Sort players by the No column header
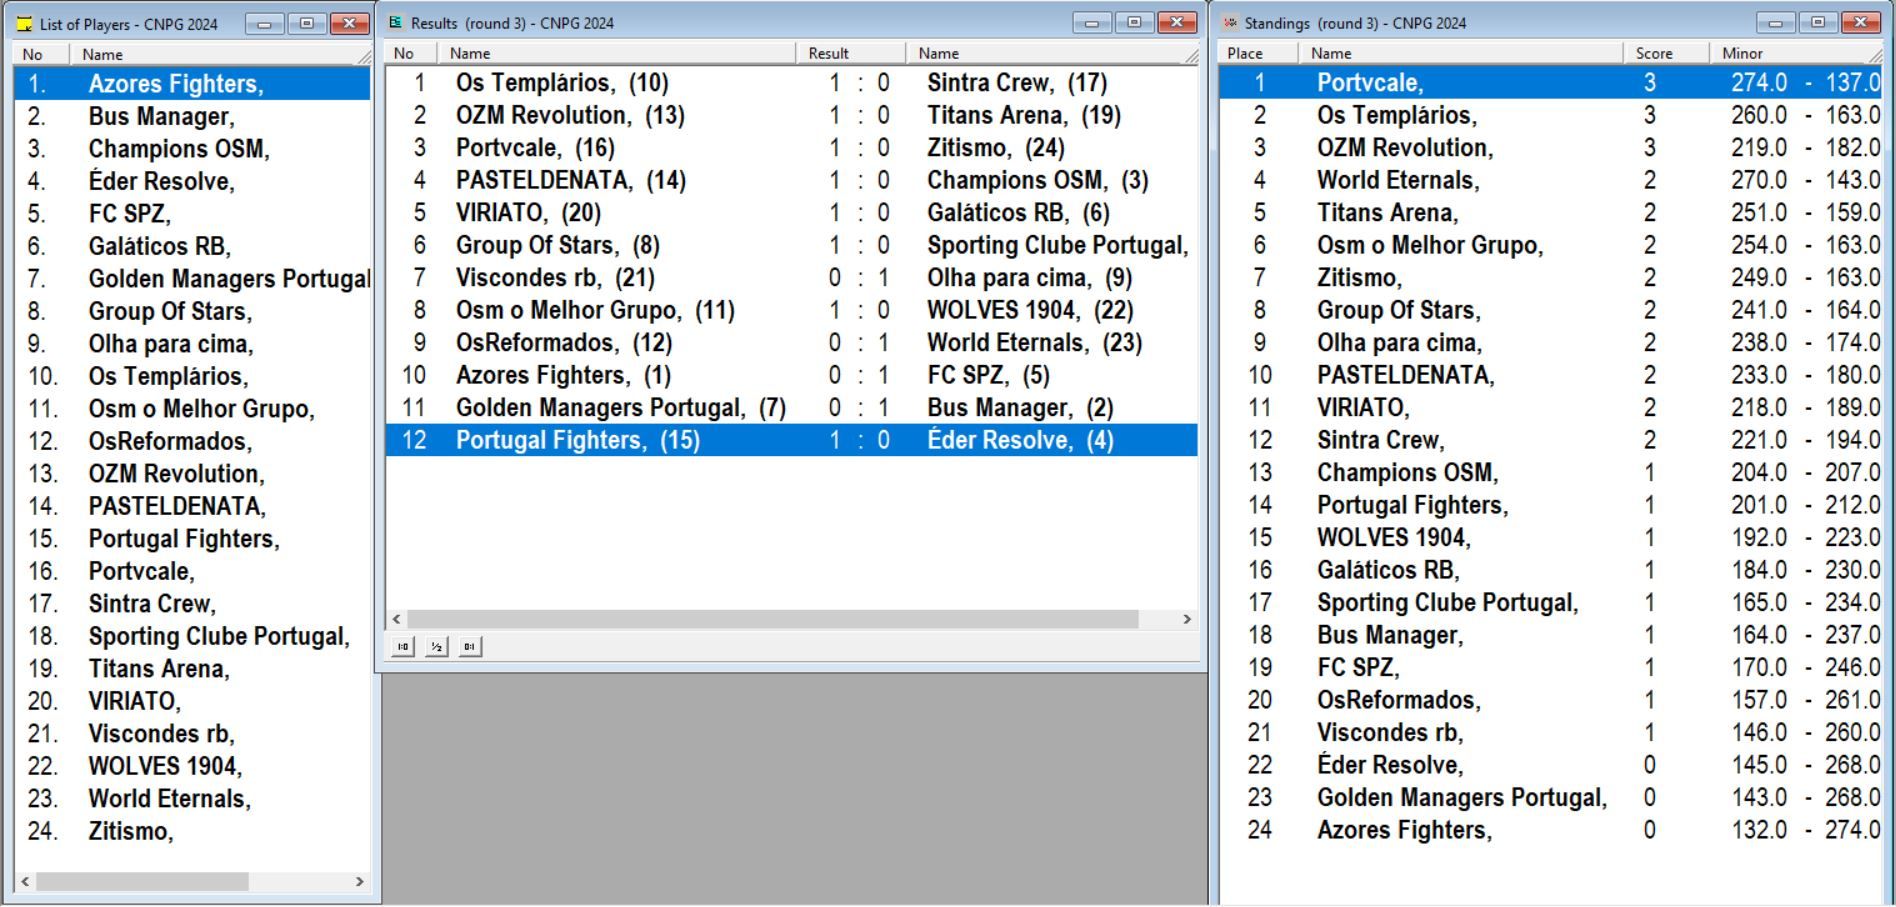Viewport: 1896px width, 907px height. coord(43,54)
